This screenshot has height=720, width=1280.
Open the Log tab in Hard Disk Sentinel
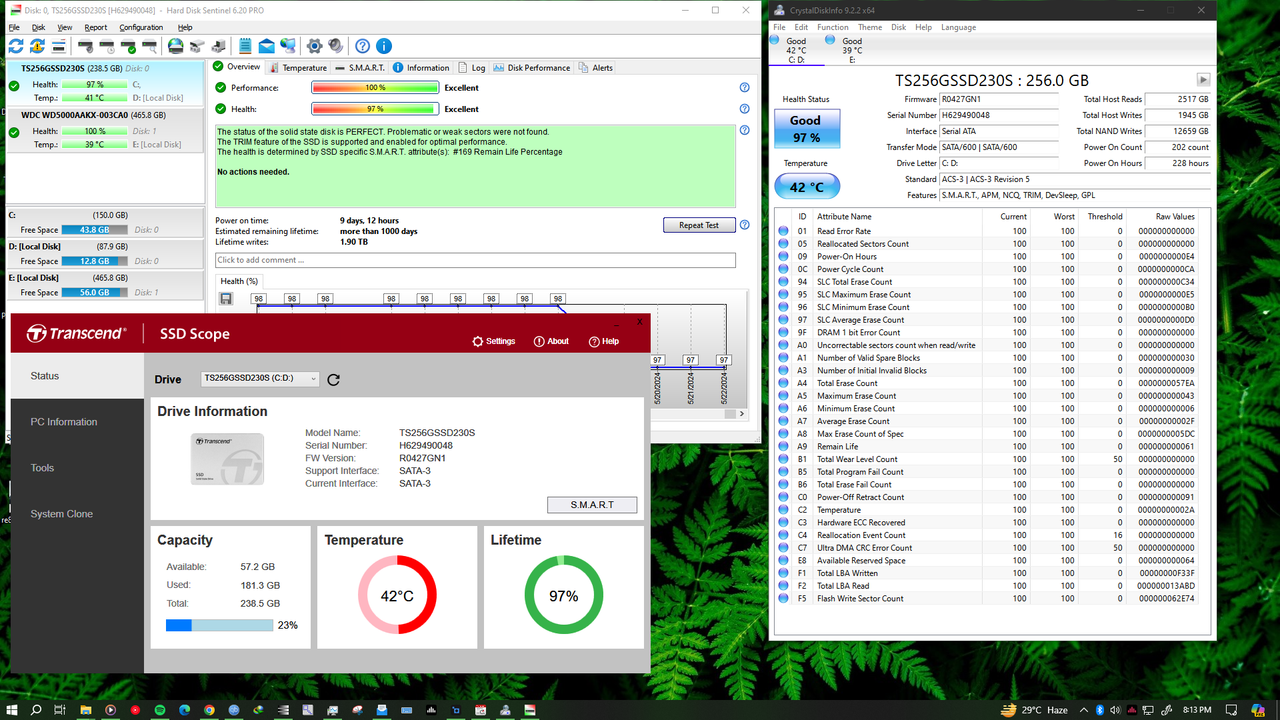pos(471,67)
